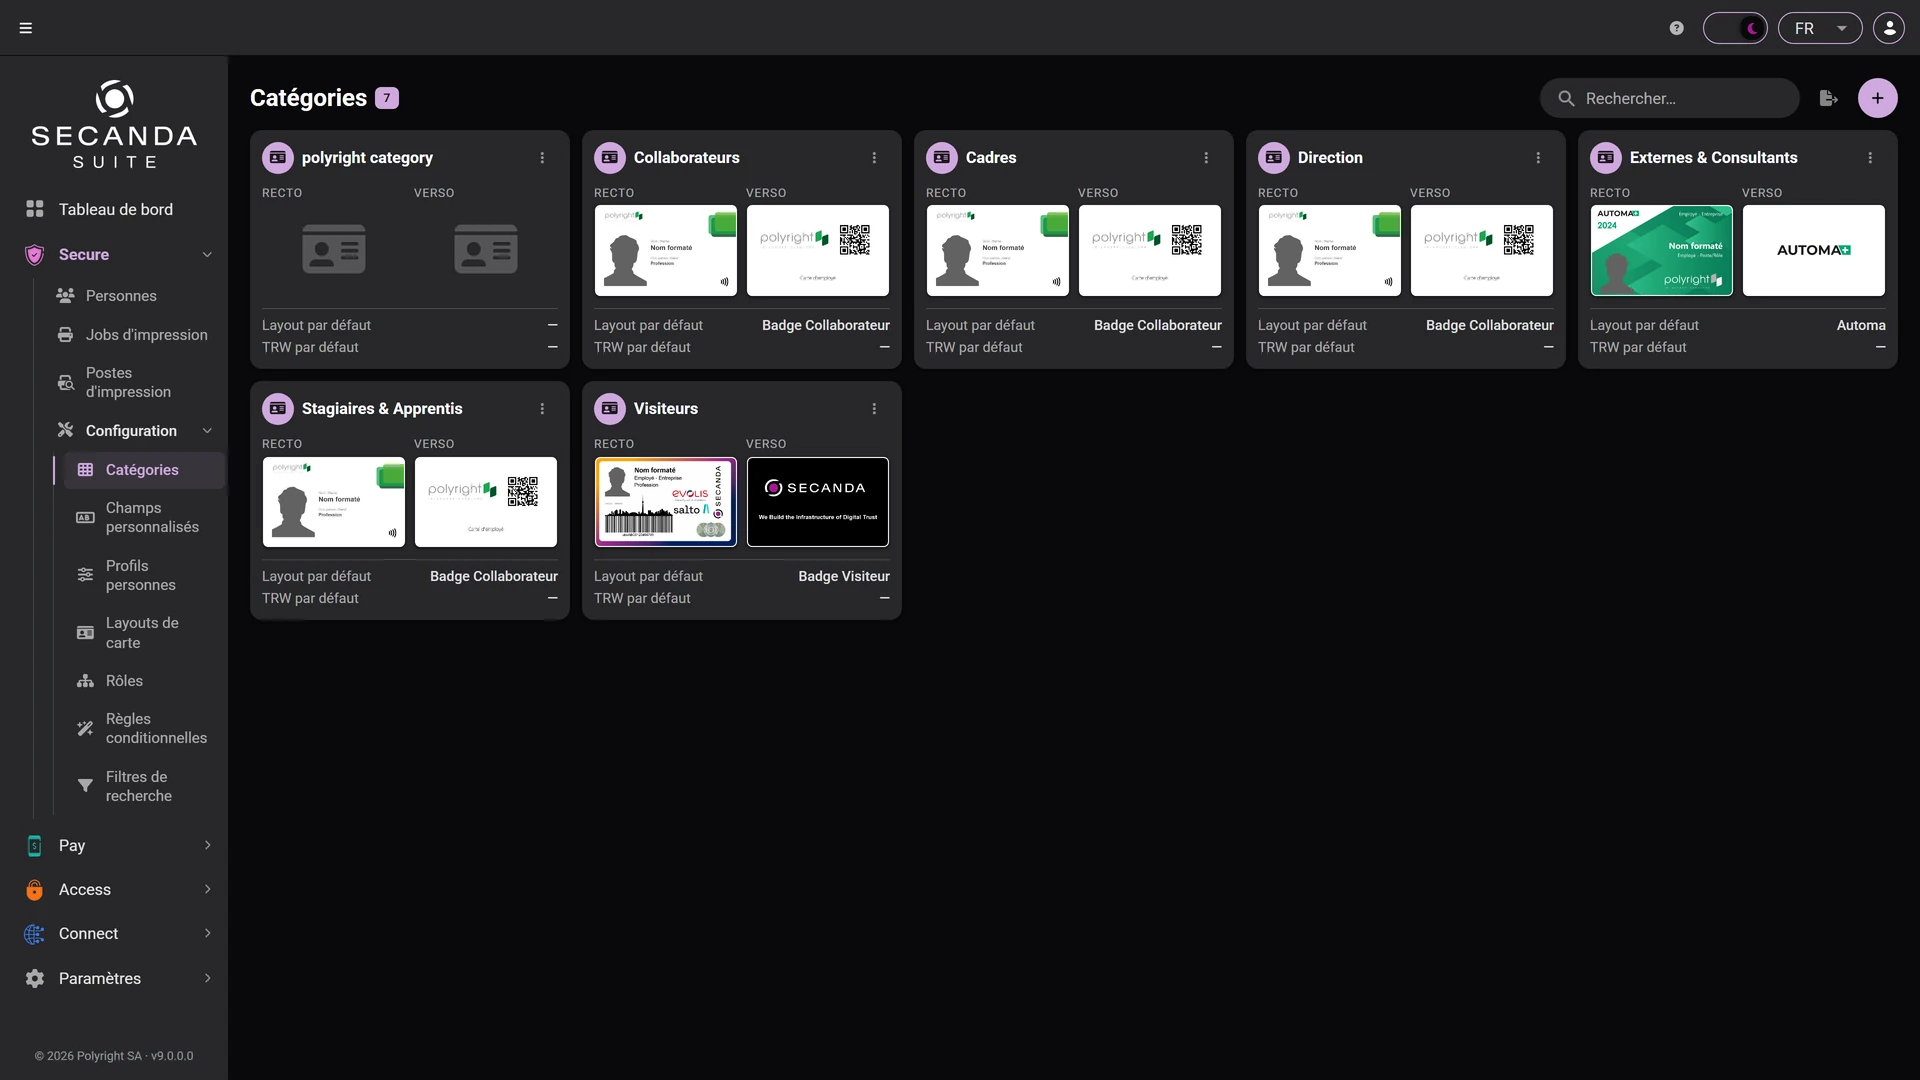This screenshot has height=1080, width=1920.
Task: Add a new category with plus button
Action: point(1877,98)
